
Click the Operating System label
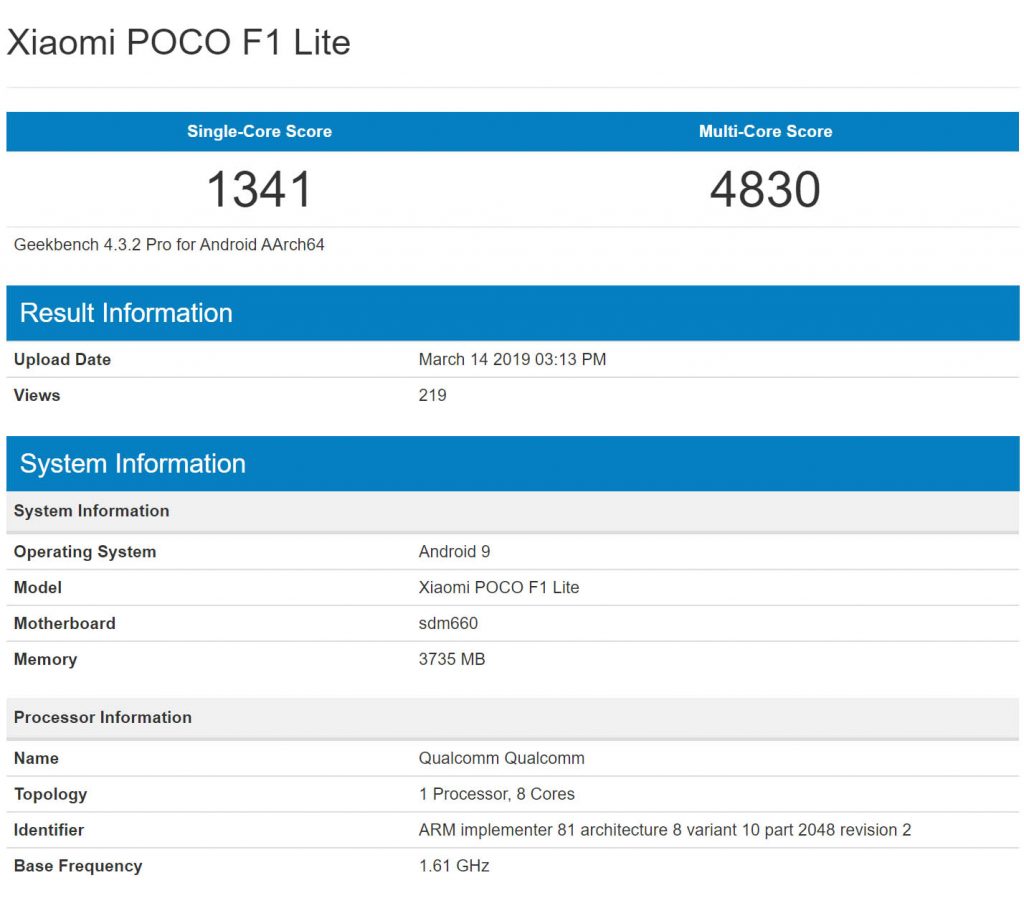85,552
